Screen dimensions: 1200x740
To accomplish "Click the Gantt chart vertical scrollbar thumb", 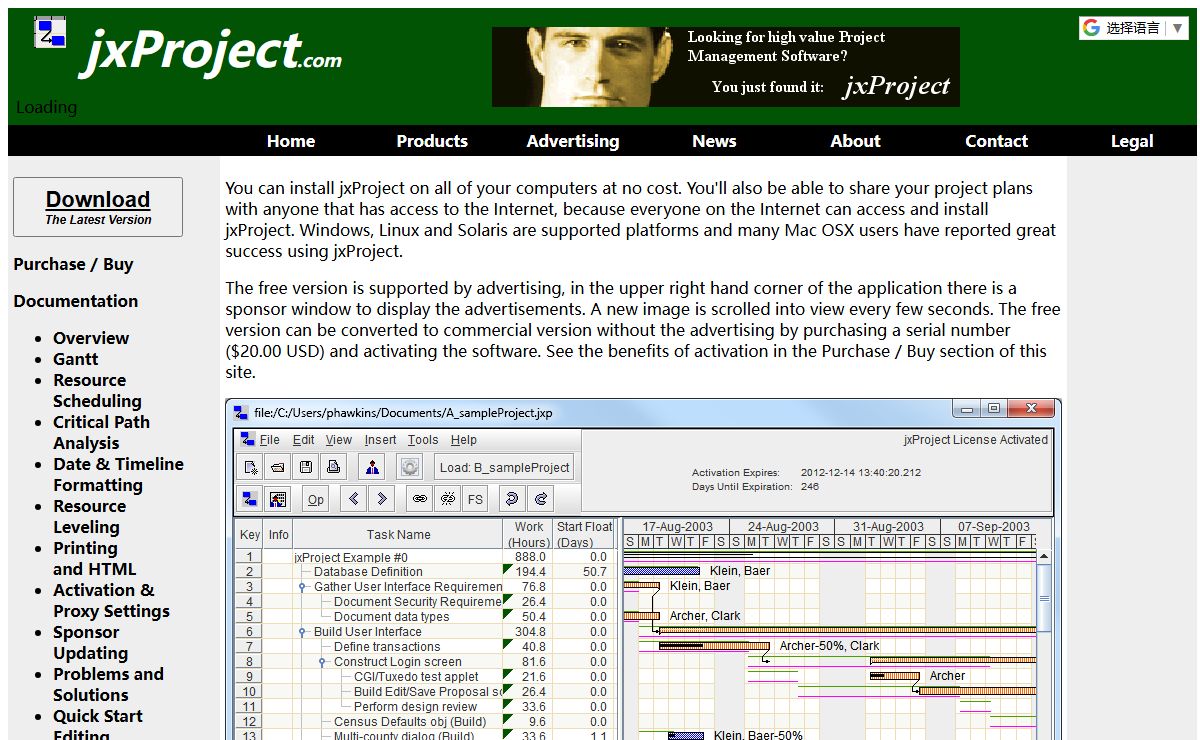I will (x=1044, y=597).
